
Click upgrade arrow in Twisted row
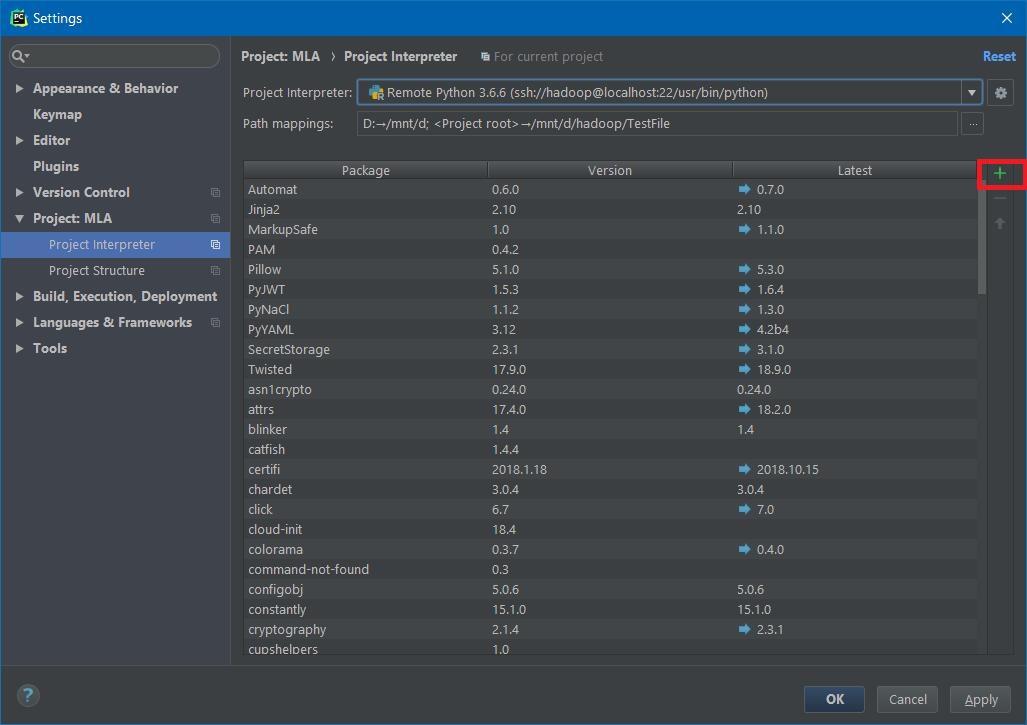click(x=744, y=369)
